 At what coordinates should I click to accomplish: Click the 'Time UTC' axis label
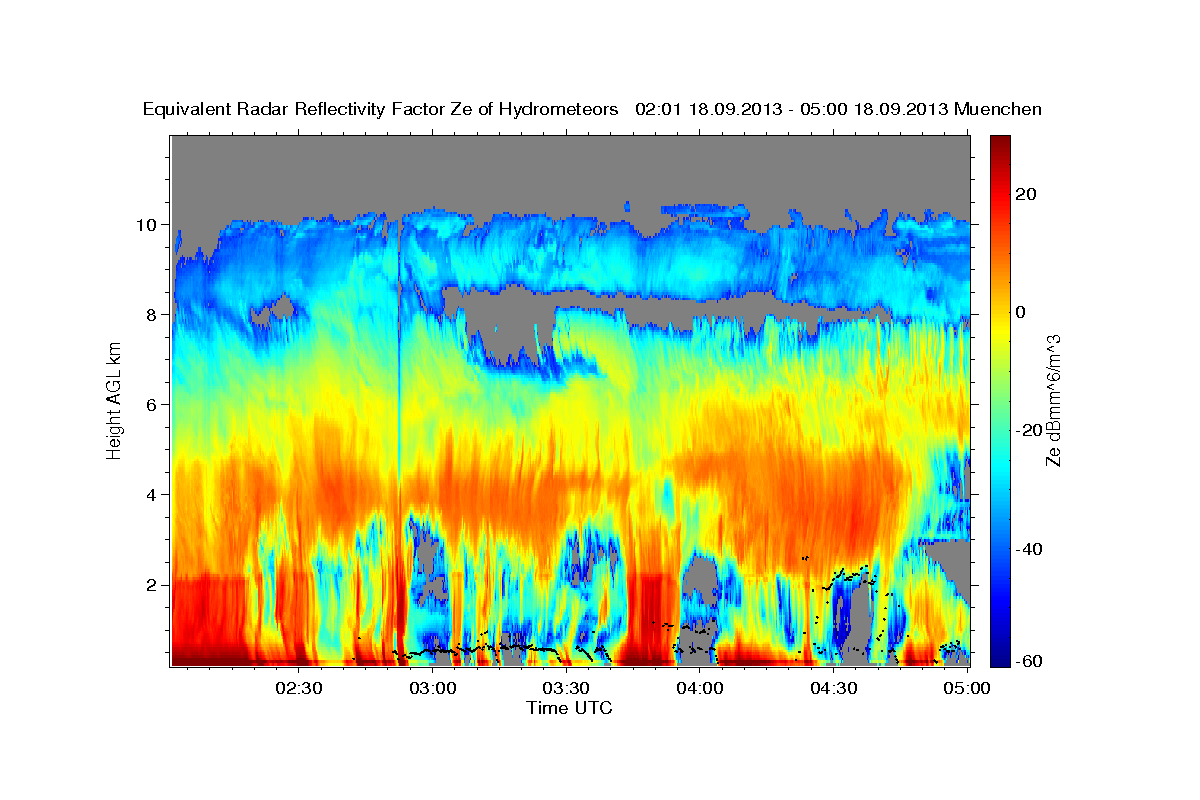[x=569, y=708]
